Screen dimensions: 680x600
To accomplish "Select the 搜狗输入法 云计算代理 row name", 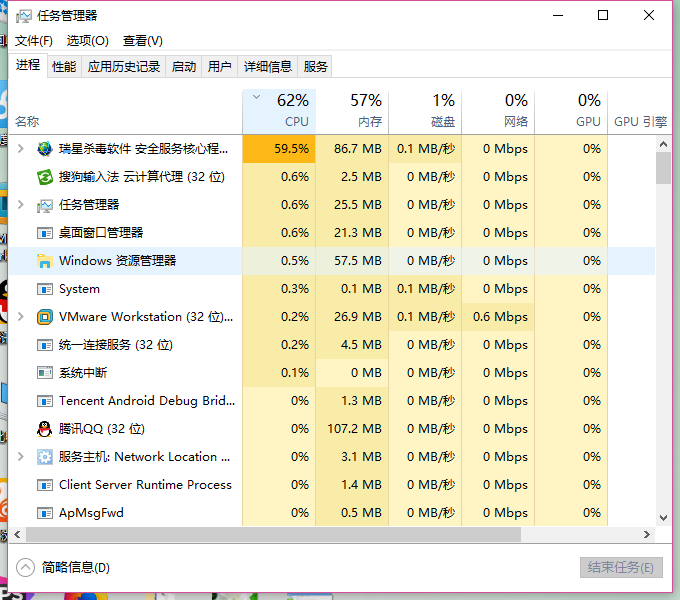I will [142, 177].
